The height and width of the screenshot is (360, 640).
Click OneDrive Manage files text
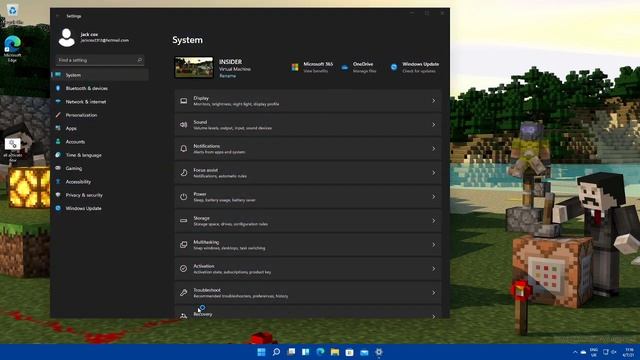click(364, 71)
